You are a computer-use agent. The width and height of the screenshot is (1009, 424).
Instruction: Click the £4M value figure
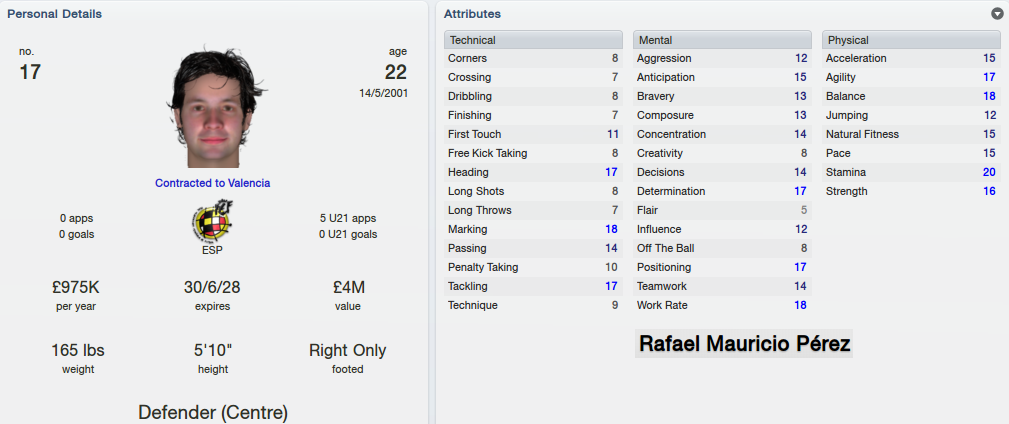347,287
